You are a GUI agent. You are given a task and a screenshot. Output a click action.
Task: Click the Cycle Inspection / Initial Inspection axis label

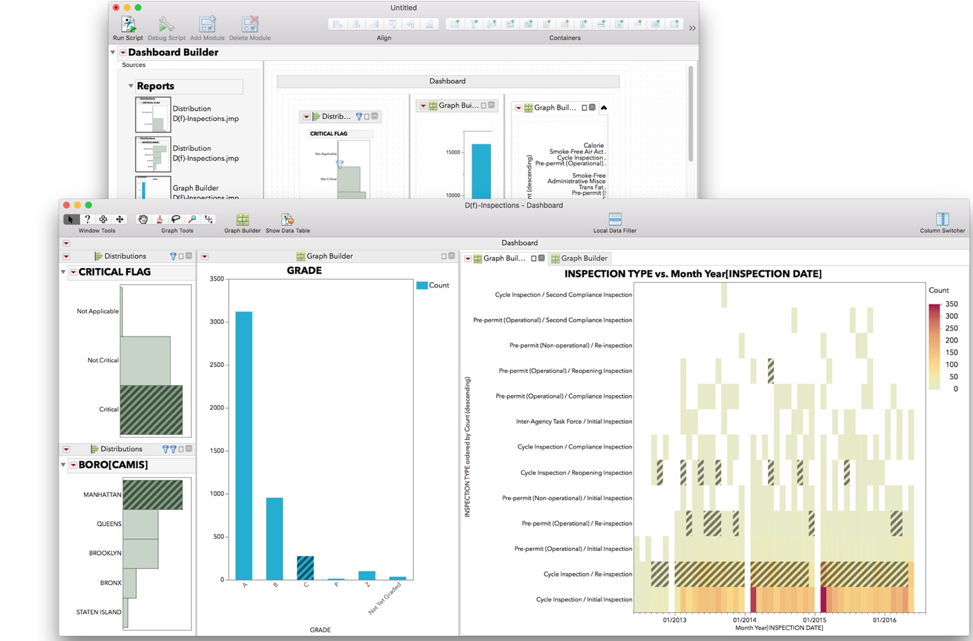point(584,599)
